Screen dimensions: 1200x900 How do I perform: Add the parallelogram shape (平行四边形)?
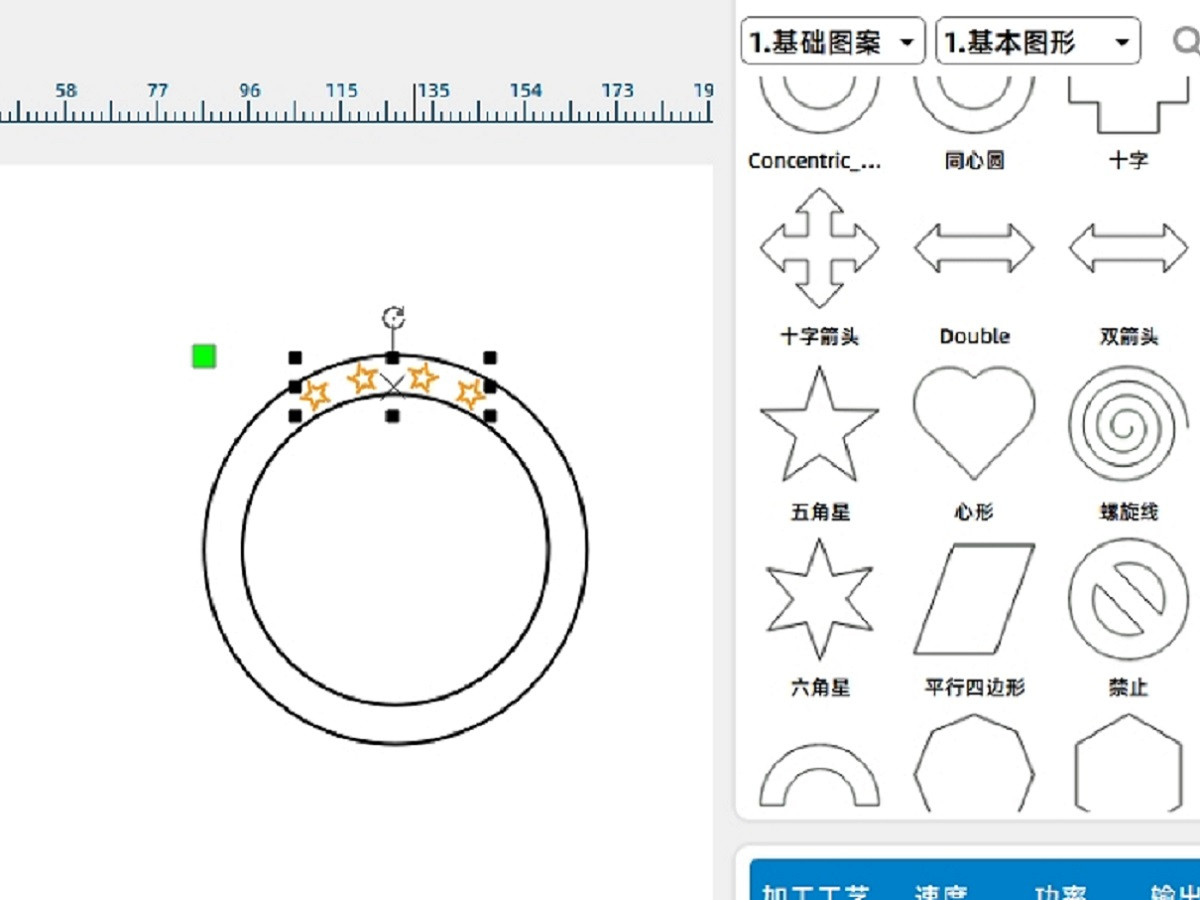point(973,600)
